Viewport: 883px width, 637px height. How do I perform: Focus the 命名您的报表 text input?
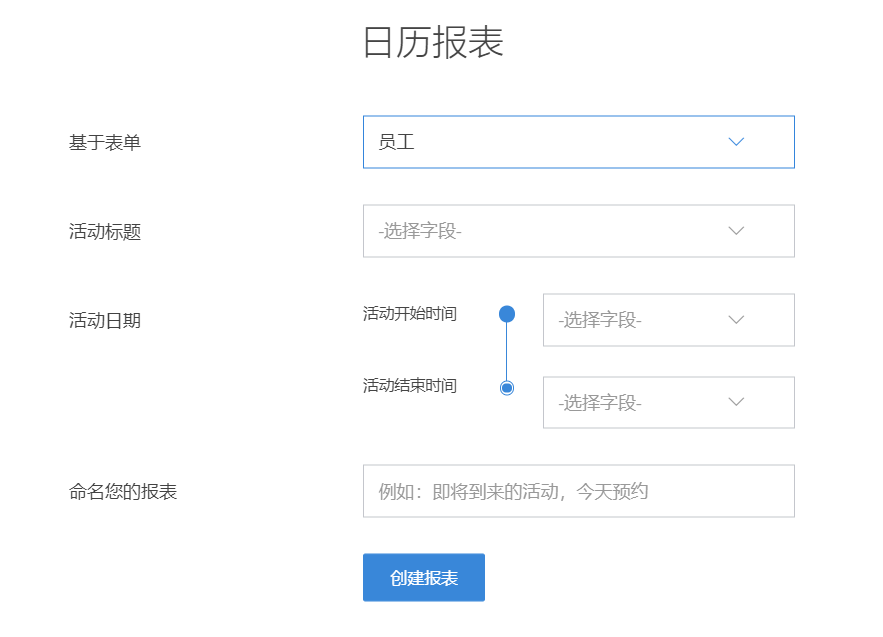(x=578, y=491)
